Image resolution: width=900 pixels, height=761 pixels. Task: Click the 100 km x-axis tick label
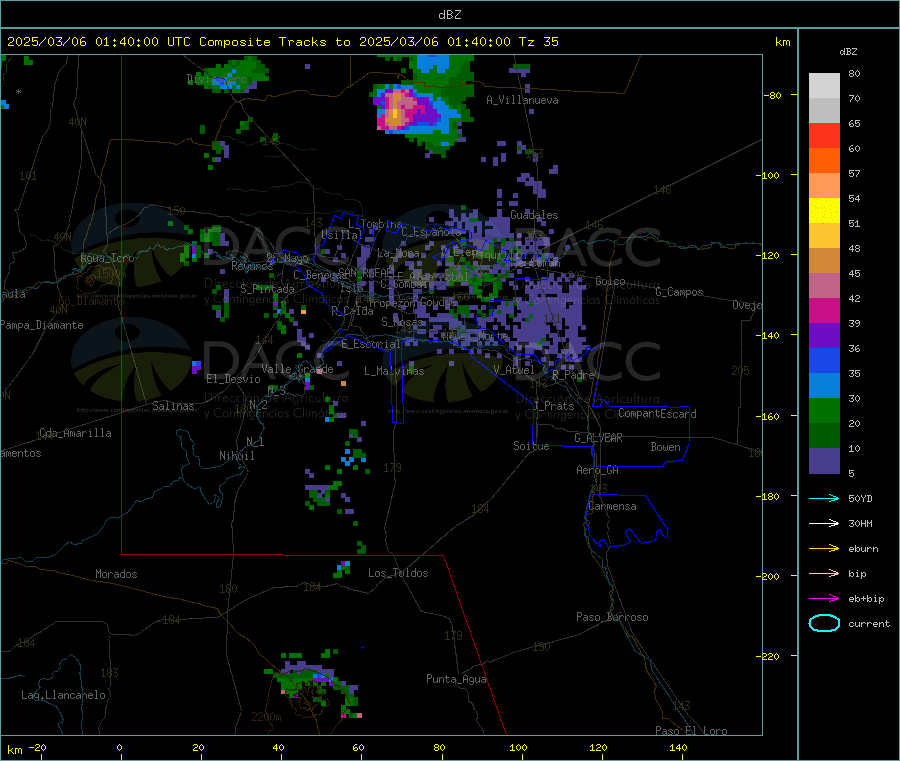point(518,747)
